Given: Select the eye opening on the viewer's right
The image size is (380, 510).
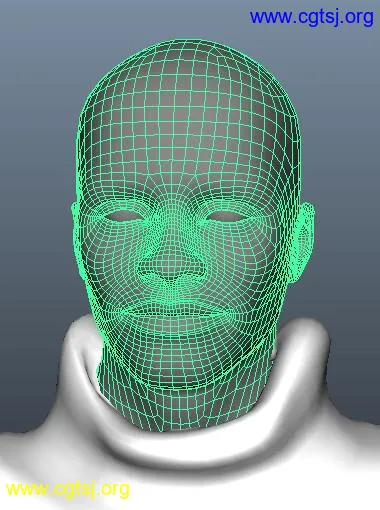Looking at the screenshot, I should (226, 216).
